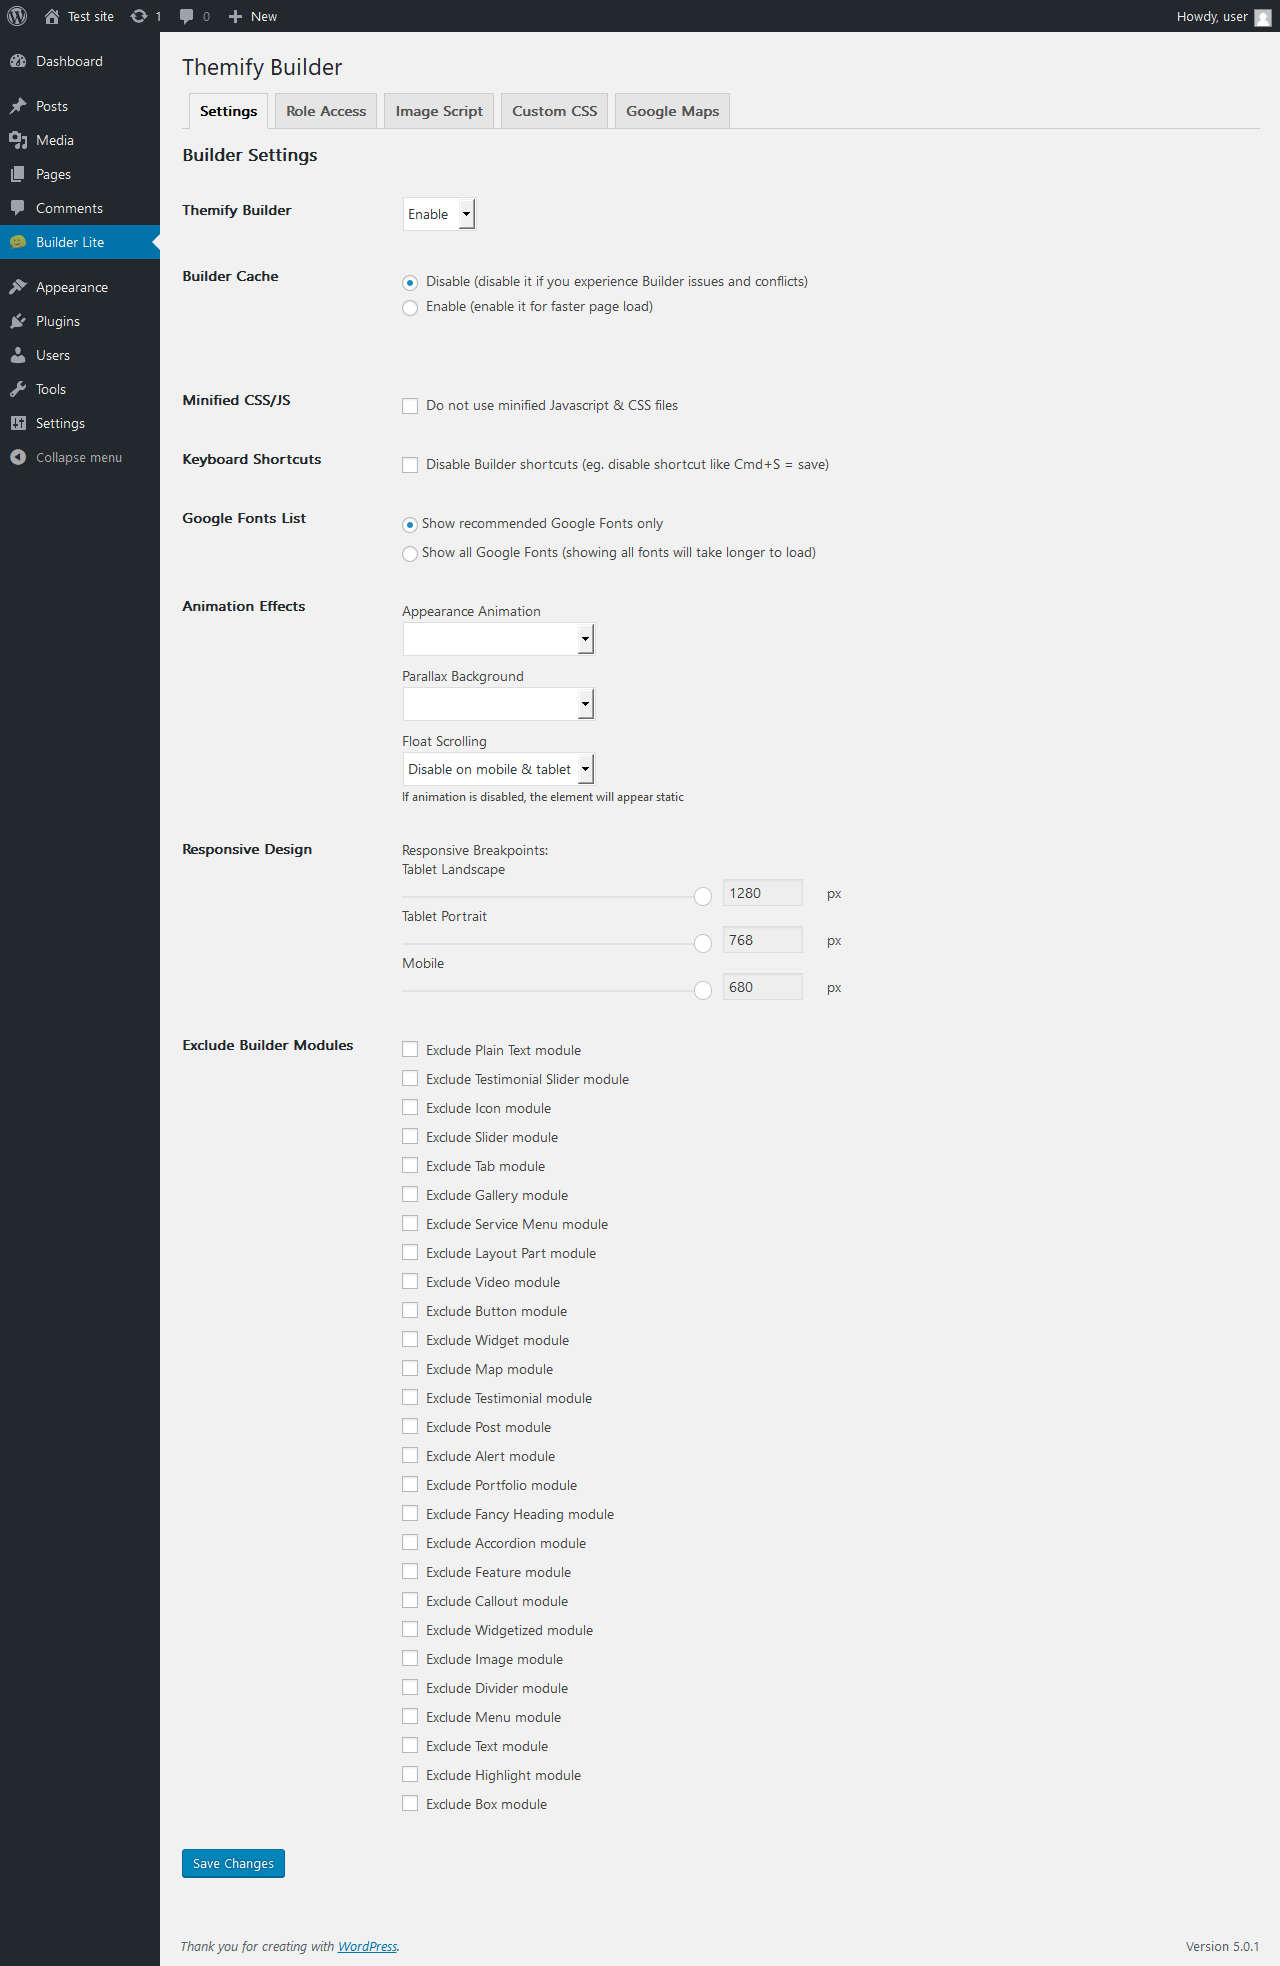
Task: Click the Tools wrench icon
Action: [x=18, y=389]
